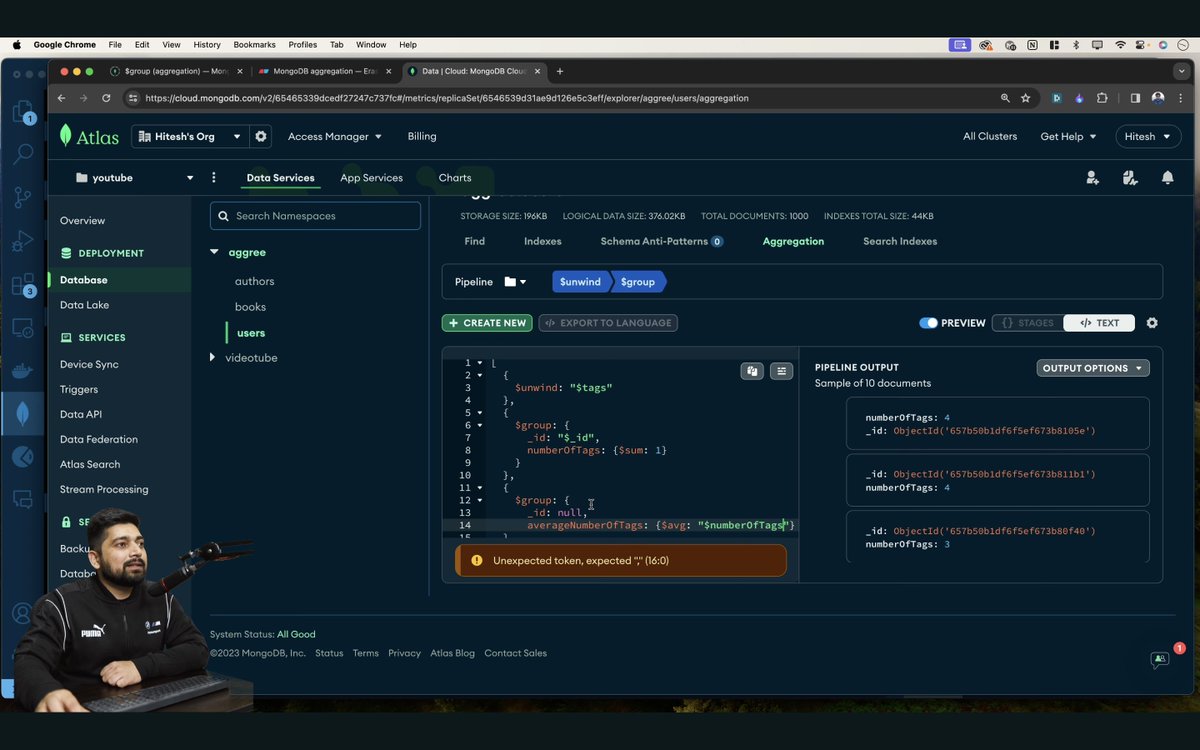Viewport: 1200px width, 750px height.
Task: Switch to the Charts tab
Action: (455, 178)
